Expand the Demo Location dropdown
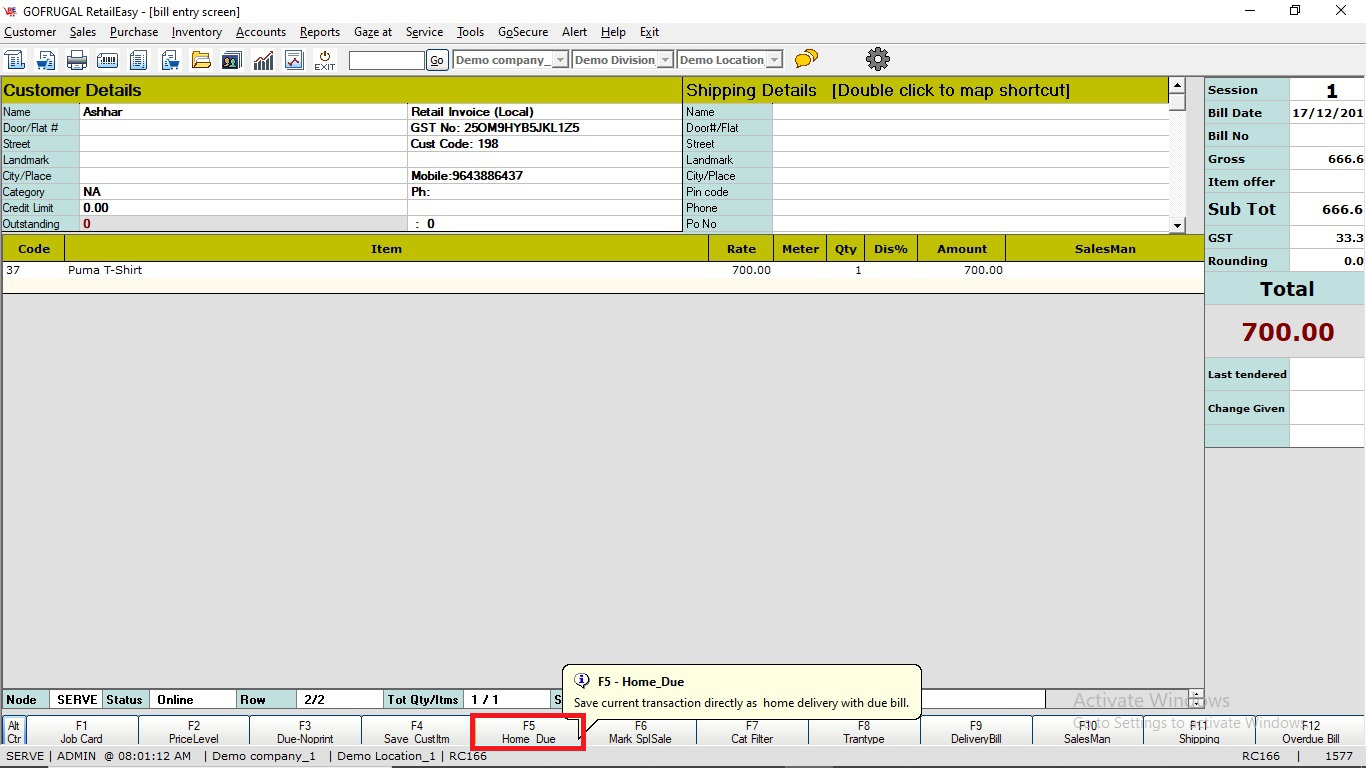1366x768 pixels. click(x=774, y=60)
